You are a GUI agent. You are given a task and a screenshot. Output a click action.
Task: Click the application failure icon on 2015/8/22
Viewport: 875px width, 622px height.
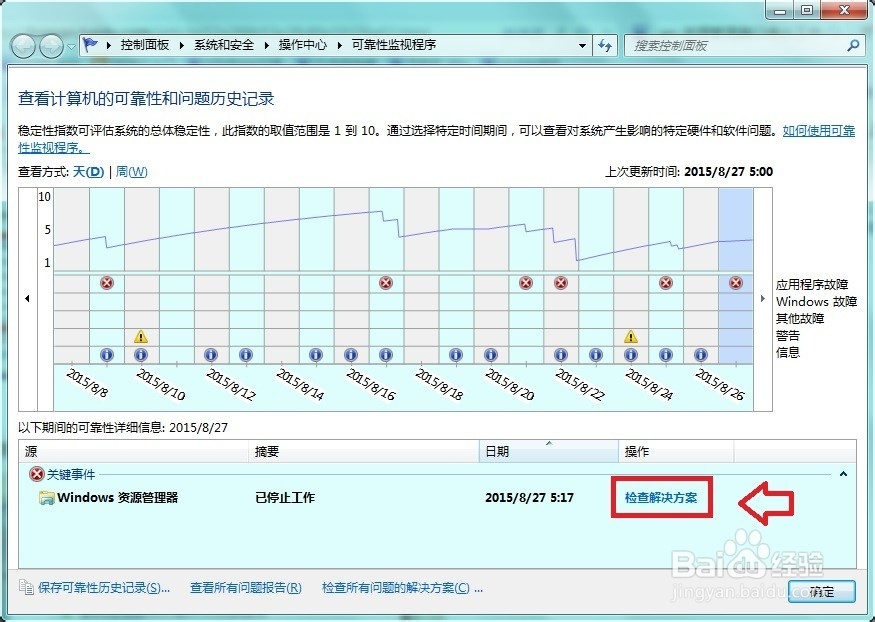click(x=561, y=283)
